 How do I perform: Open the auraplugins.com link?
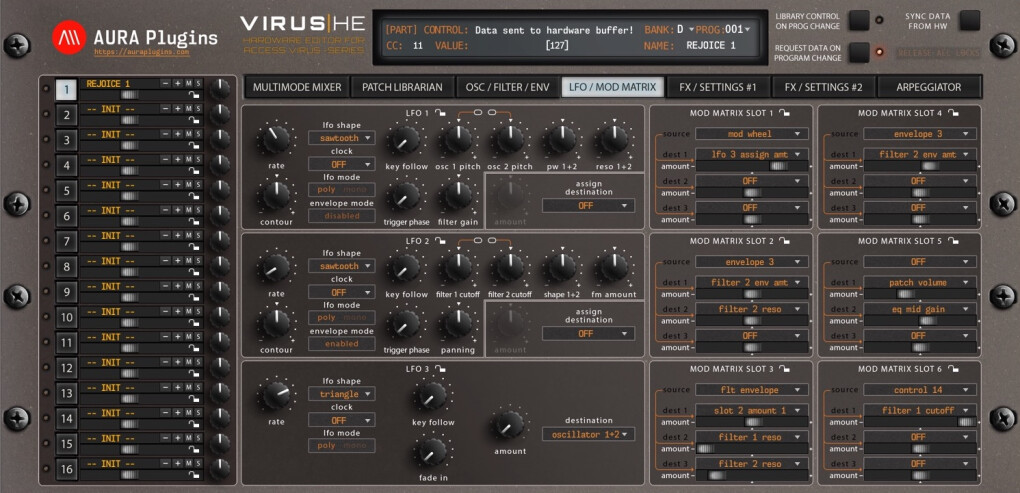tap(141, 52)
